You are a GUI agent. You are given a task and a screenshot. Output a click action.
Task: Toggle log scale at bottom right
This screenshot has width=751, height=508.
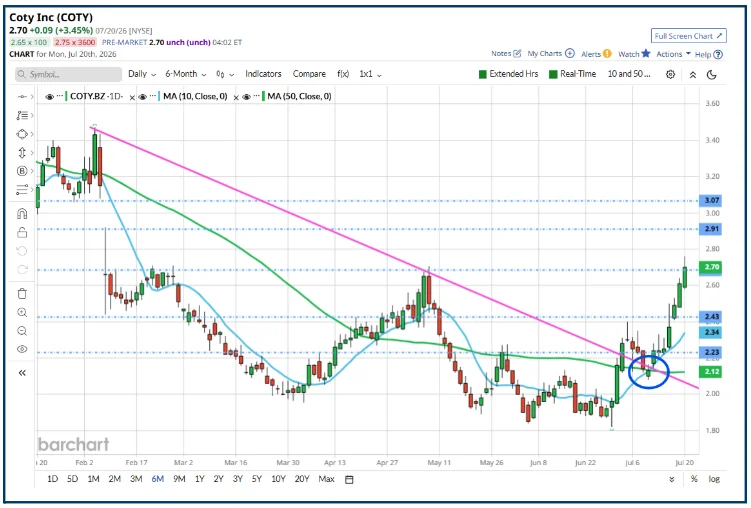tap(714, 479)
